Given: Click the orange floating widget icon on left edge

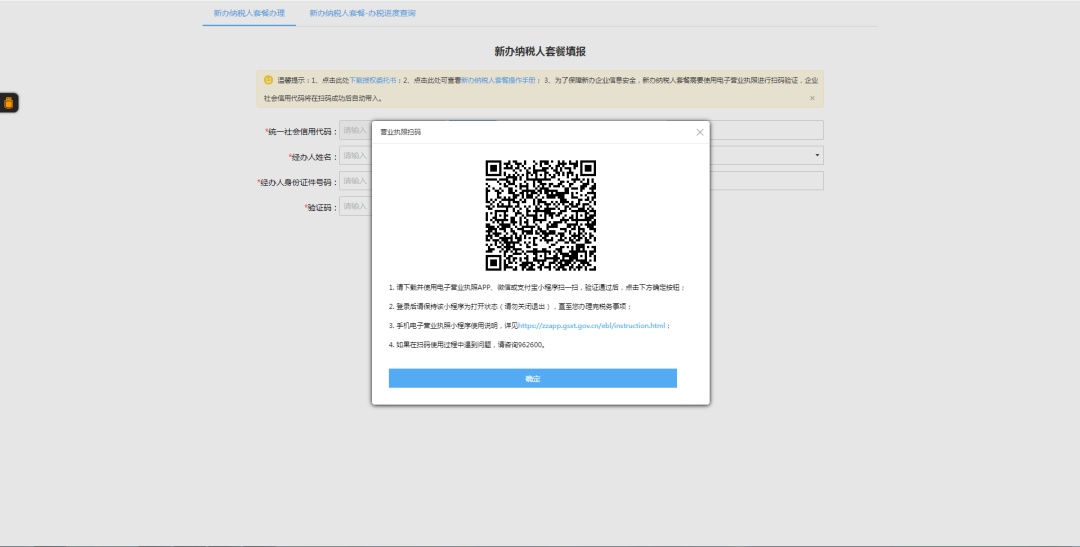Looking at the screenshot, I should 9,103.
